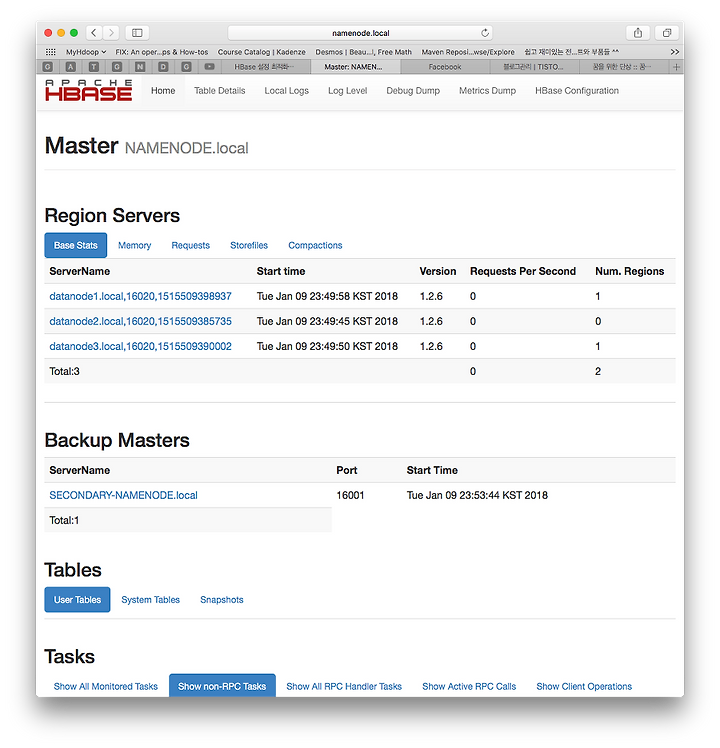Go to Home in HBase navbar
The height and width of the screenshot is (748, 720).
coord(163,91)
